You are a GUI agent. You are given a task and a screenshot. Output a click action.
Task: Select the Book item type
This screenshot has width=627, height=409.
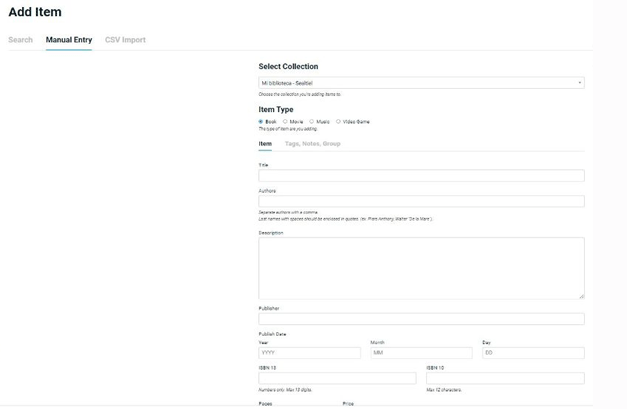[261, 121]
